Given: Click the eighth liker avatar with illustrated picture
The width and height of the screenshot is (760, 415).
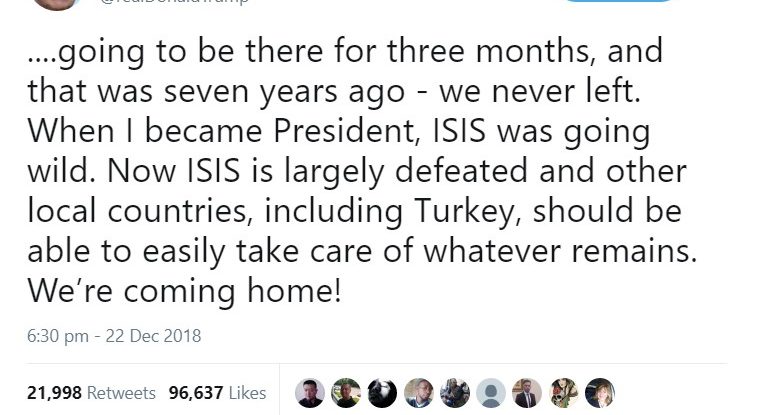Looking at the screenshot, I should point(563,391).
